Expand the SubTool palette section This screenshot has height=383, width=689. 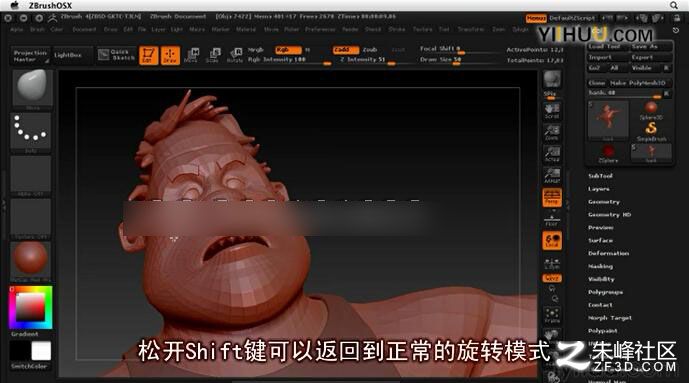tap(600, 176)
